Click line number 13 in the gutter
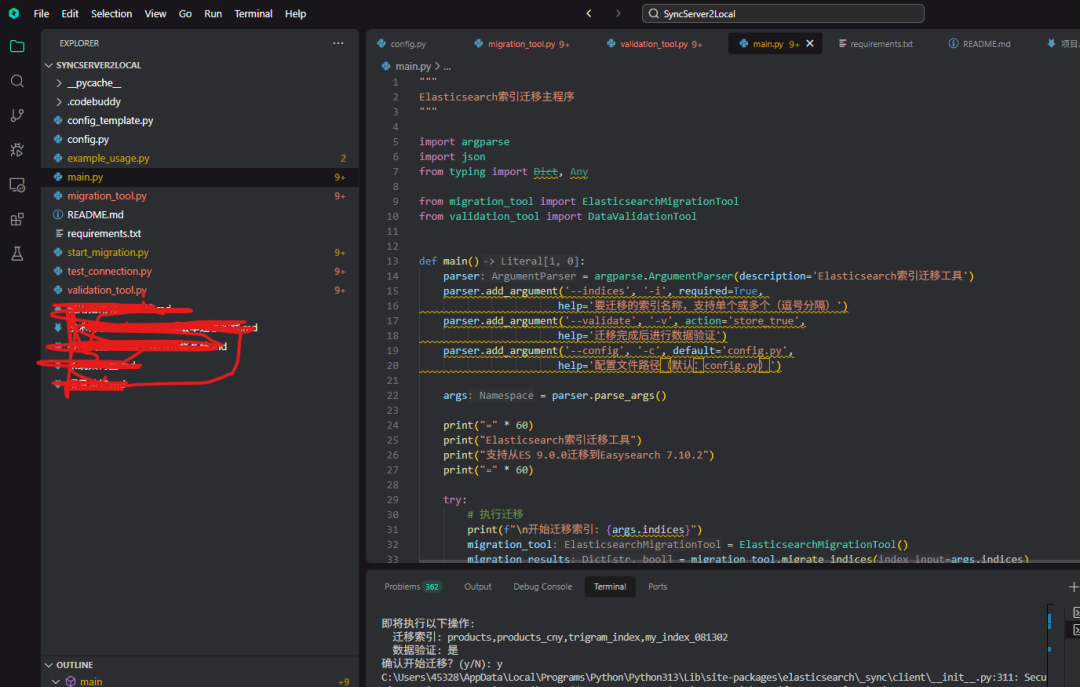Image resolution: width=1080 pixels, height=687 pixels. coord(393,261)
